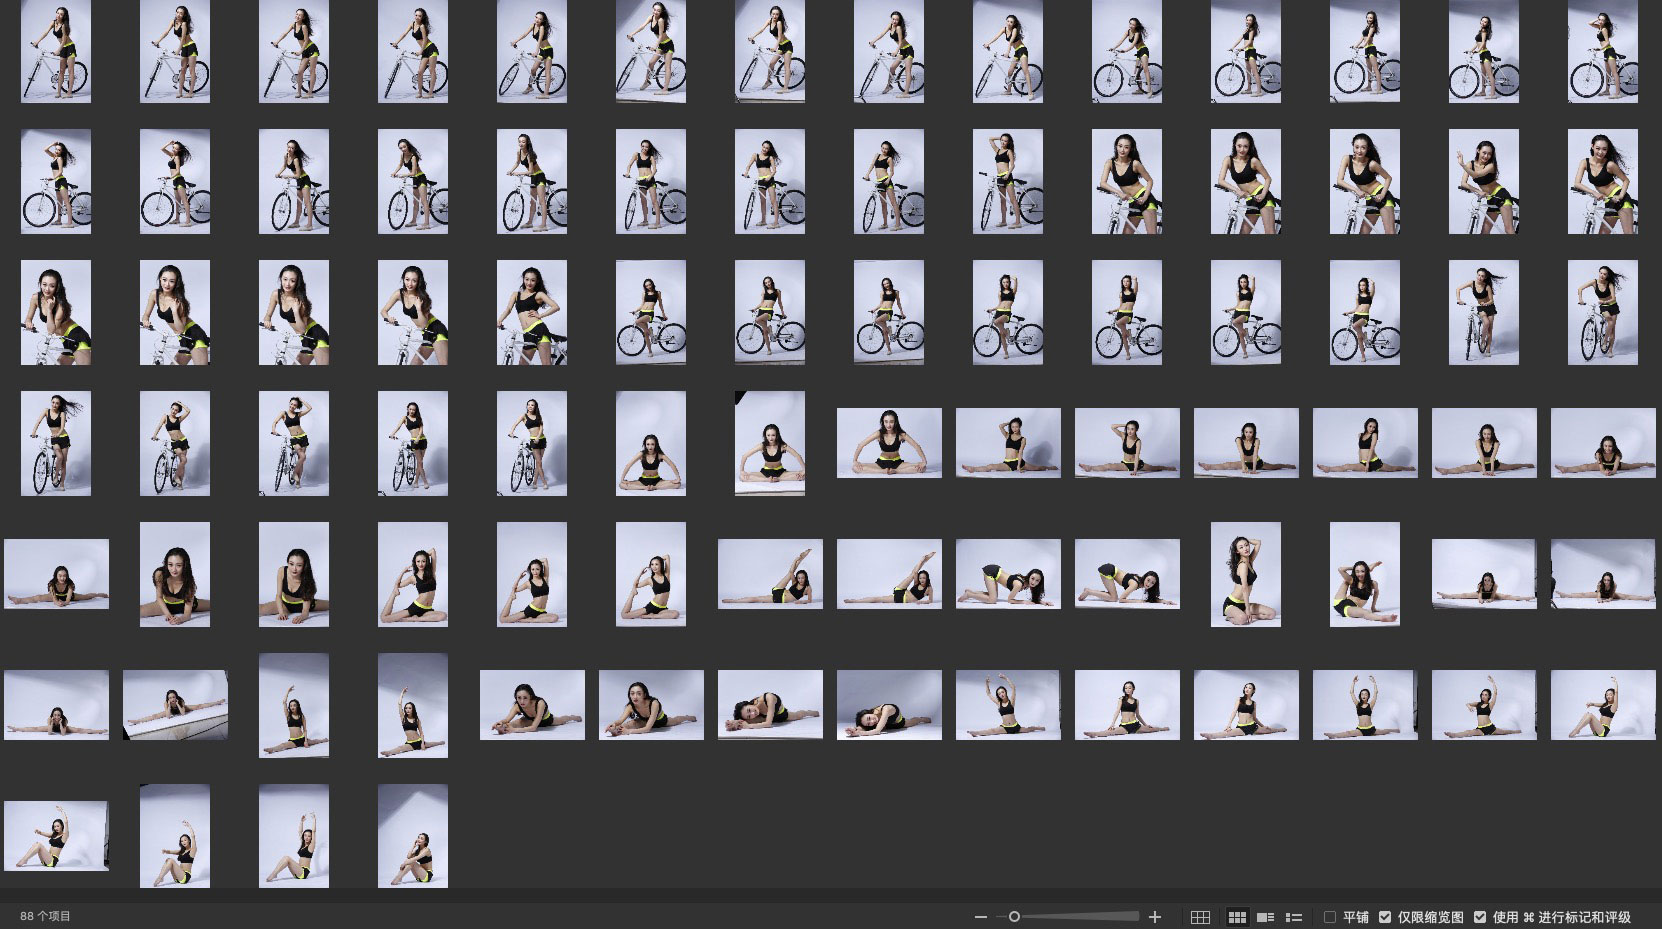This screenshot has width=1662, height=929.
Task: Switch to list view icon
Action: click(1293, 917)
